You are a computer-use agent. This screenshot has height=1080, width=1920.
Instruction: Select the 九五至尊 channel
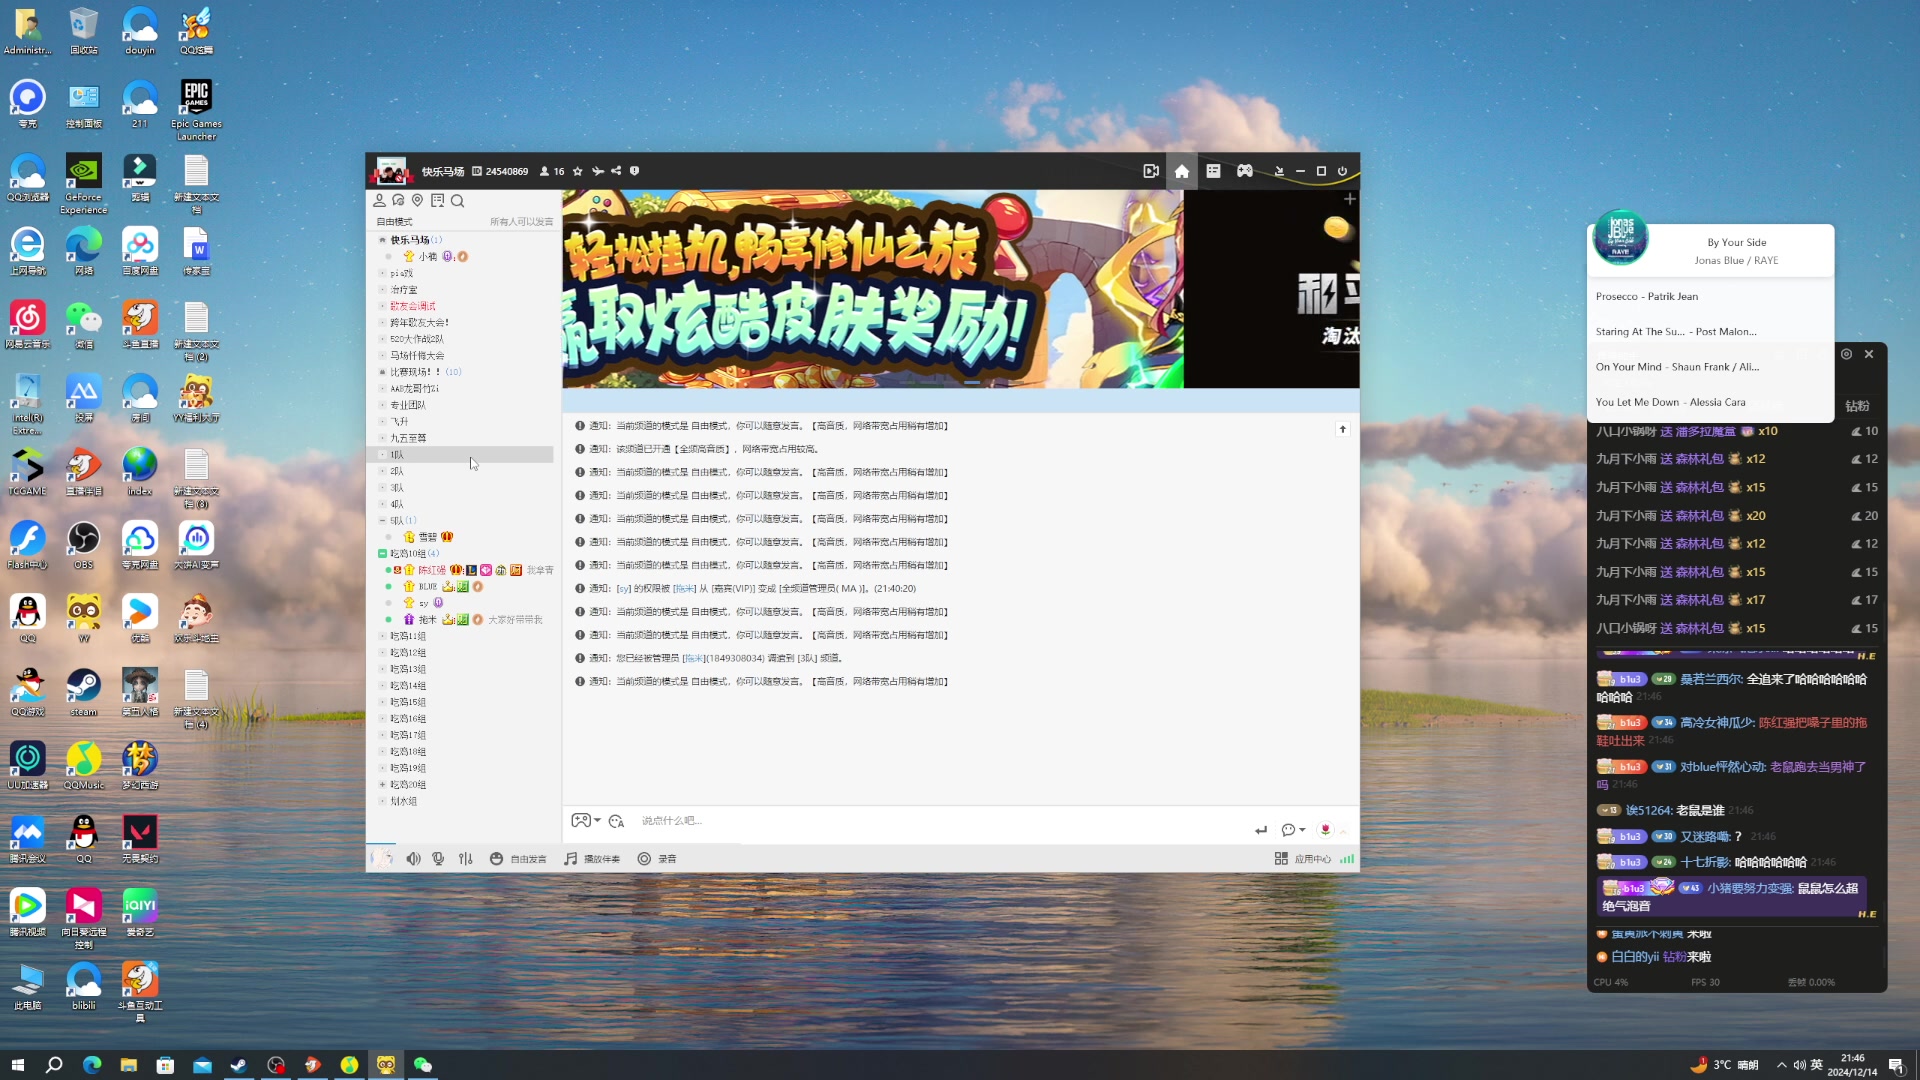click(408, 438)
